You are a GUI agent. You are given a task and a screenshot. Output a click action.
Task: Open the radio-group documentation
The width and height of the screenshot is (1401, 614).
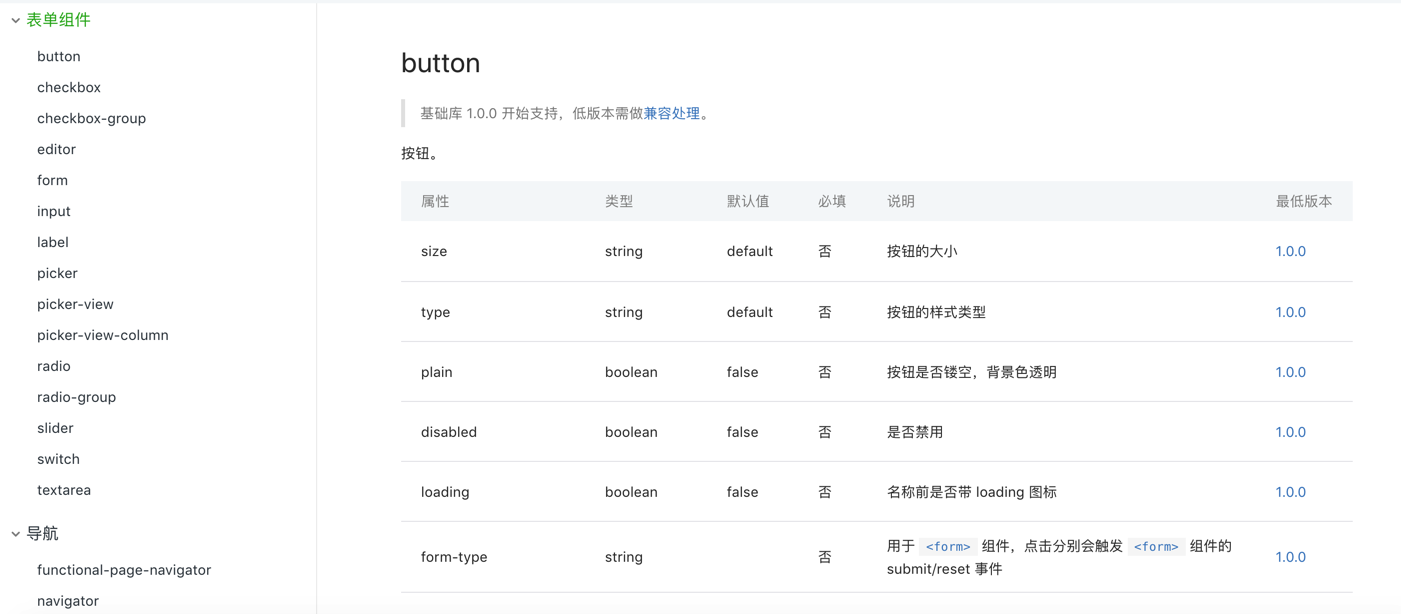[75, 396]
